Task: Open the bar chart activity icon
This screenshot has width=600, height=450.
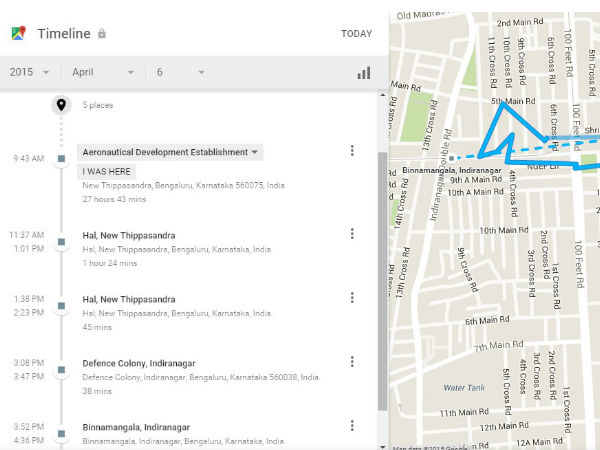Action: pos(363,72)
